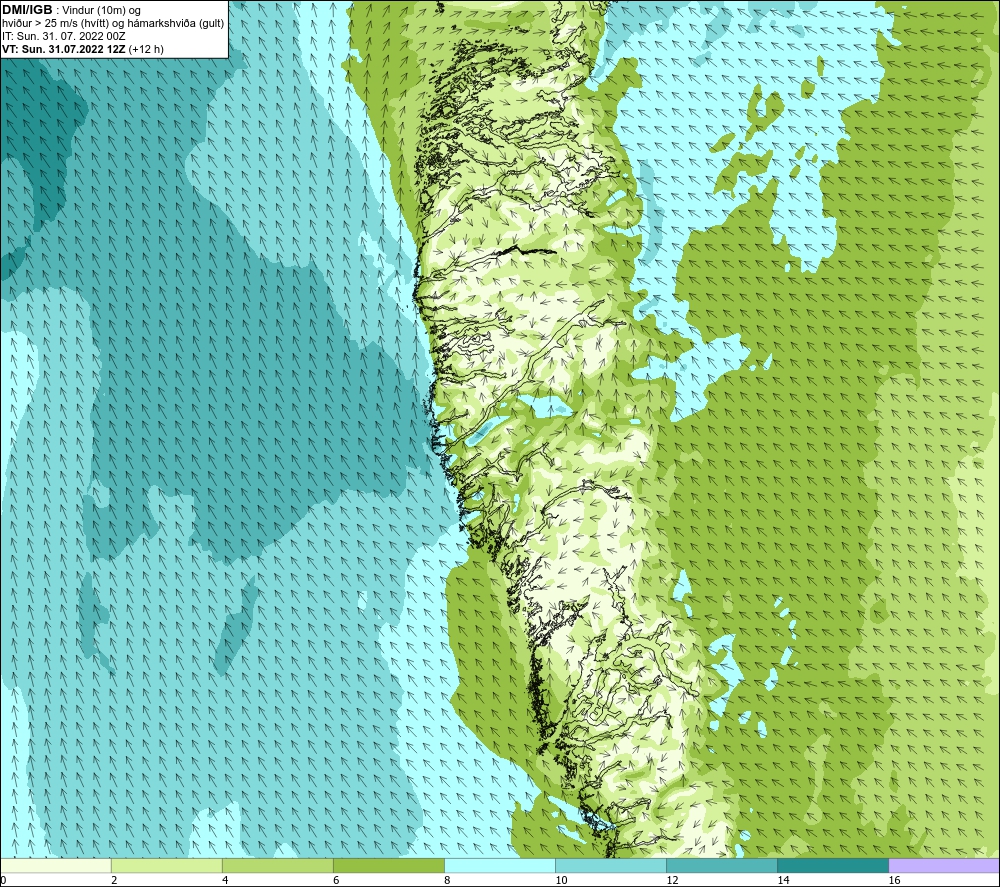Click the 8–10 m/s pale cyan legend swatch
Screen dimensions: 1000x887
click(x=500, y=865)
